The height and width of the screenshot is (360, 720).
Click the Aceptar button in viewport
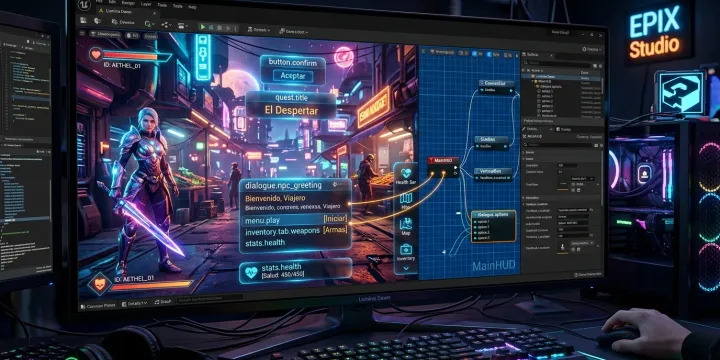click(x=292, y=76)
